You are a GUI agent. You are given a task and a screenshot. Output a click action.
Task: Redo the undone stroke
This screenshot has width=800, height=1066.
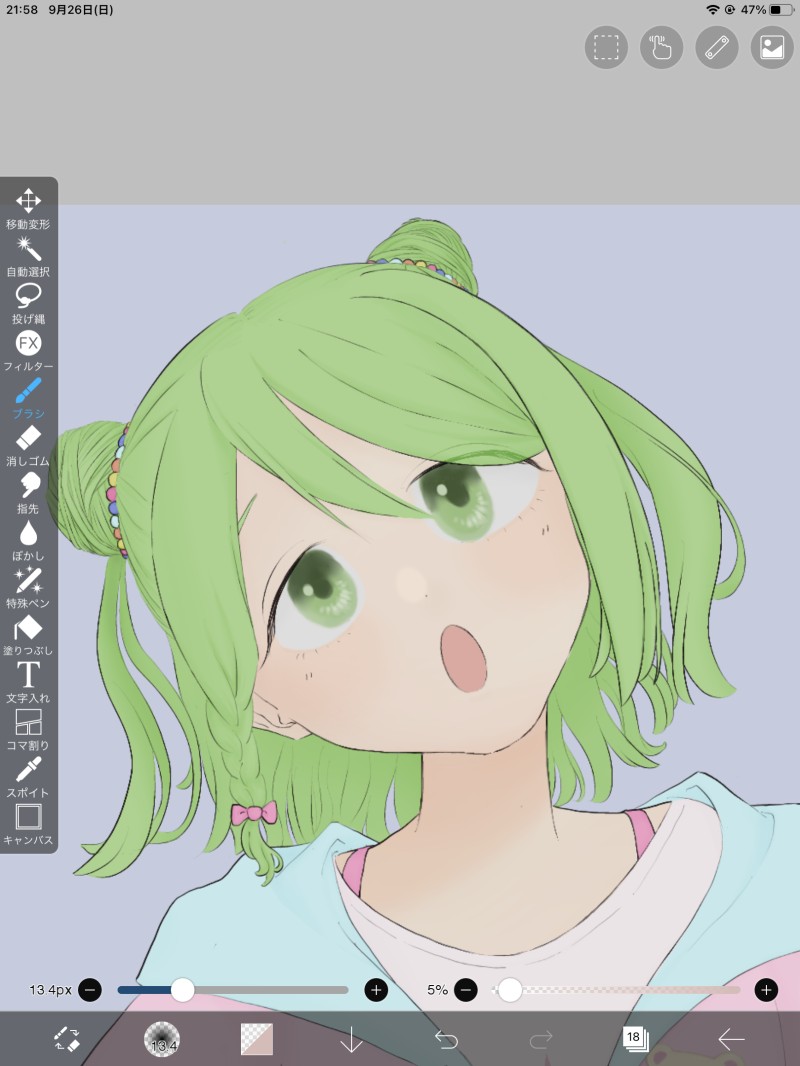pyautogui.click(x=541, y=1039)
